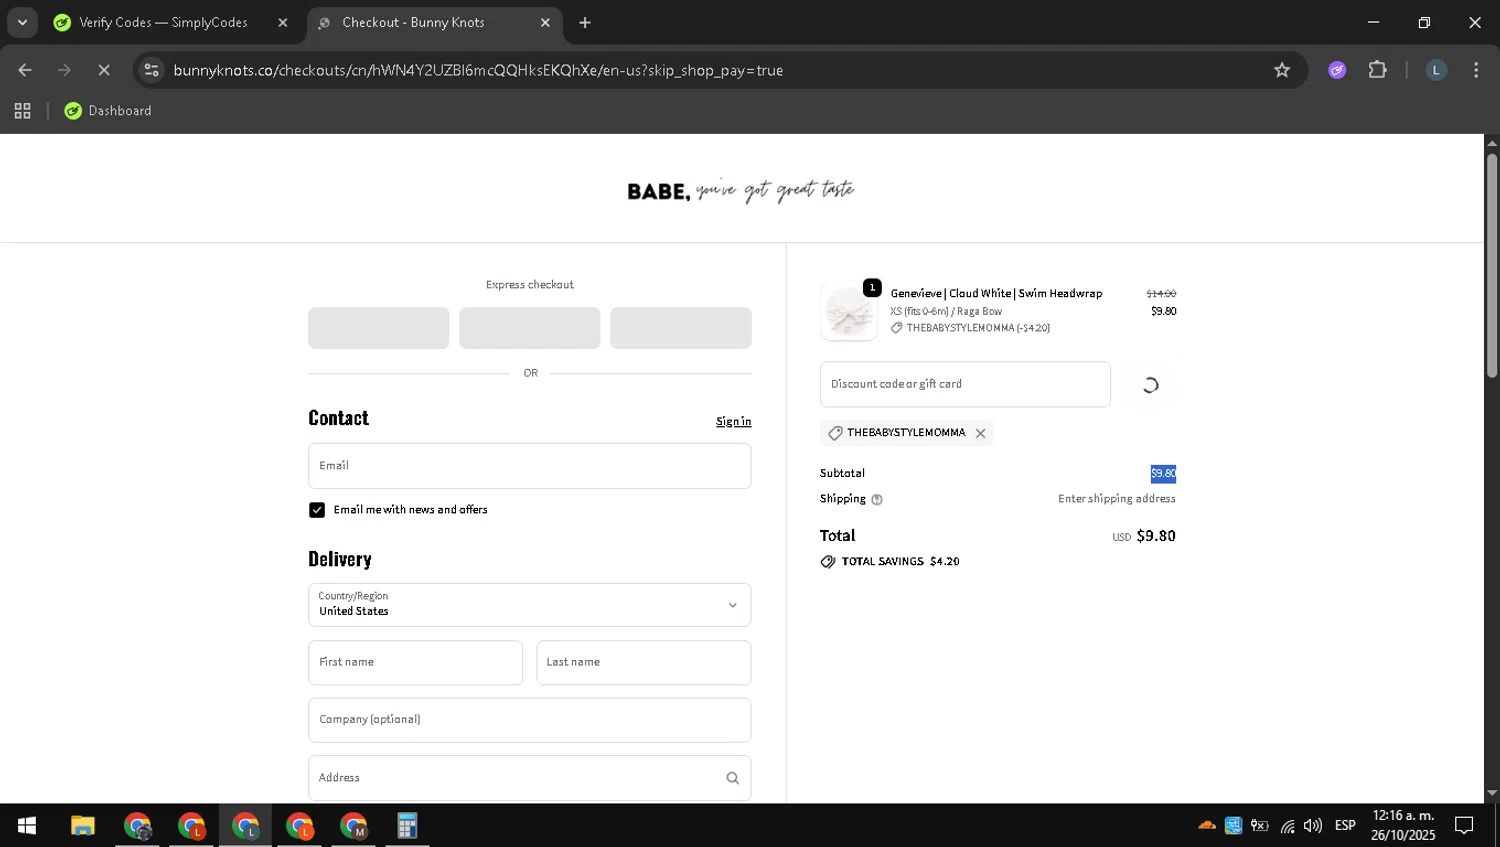Open the Country/Region dropdown
Image resolution: width=1500 pixels, height=847 pixels.
(529, 605)
